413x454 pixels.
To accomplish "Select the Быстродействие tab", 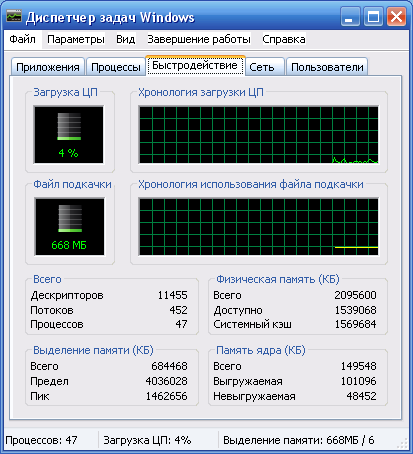I will [x=195, y=65].
